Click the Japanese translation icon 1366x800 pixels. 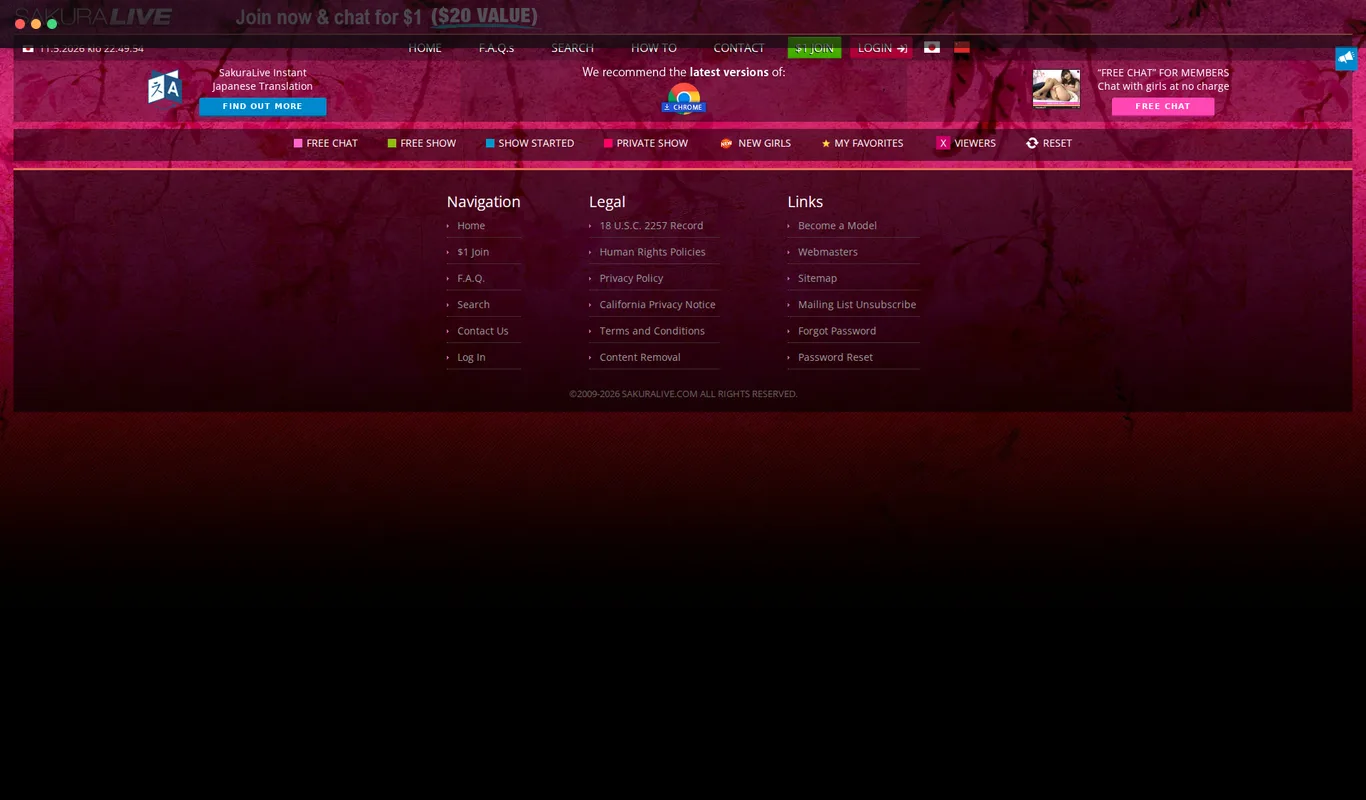click(165, 88)
